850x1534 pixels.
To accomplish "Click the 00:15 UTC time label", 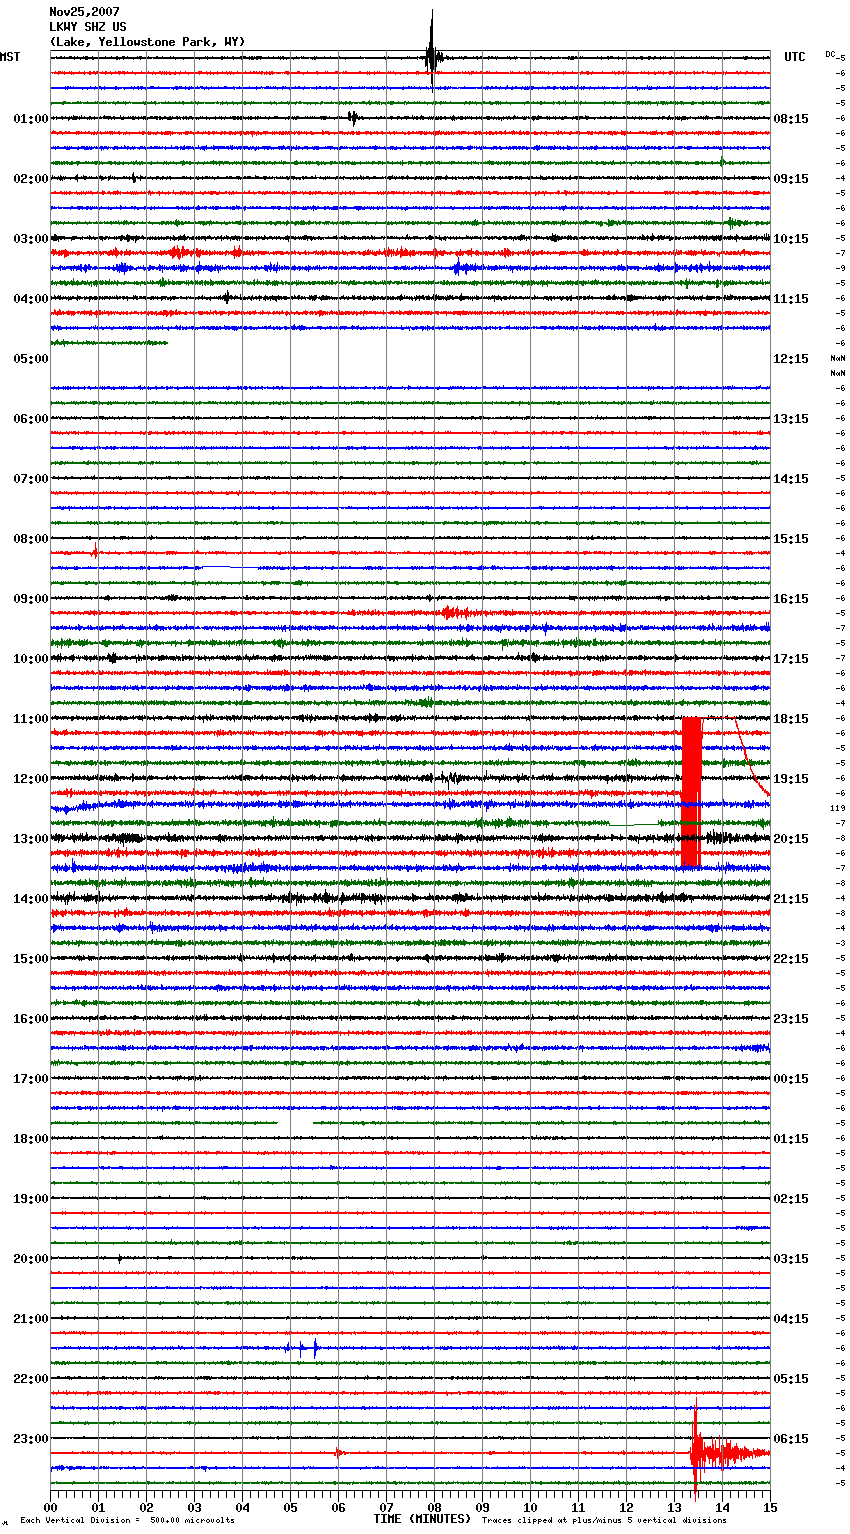I will (791, 1079).
